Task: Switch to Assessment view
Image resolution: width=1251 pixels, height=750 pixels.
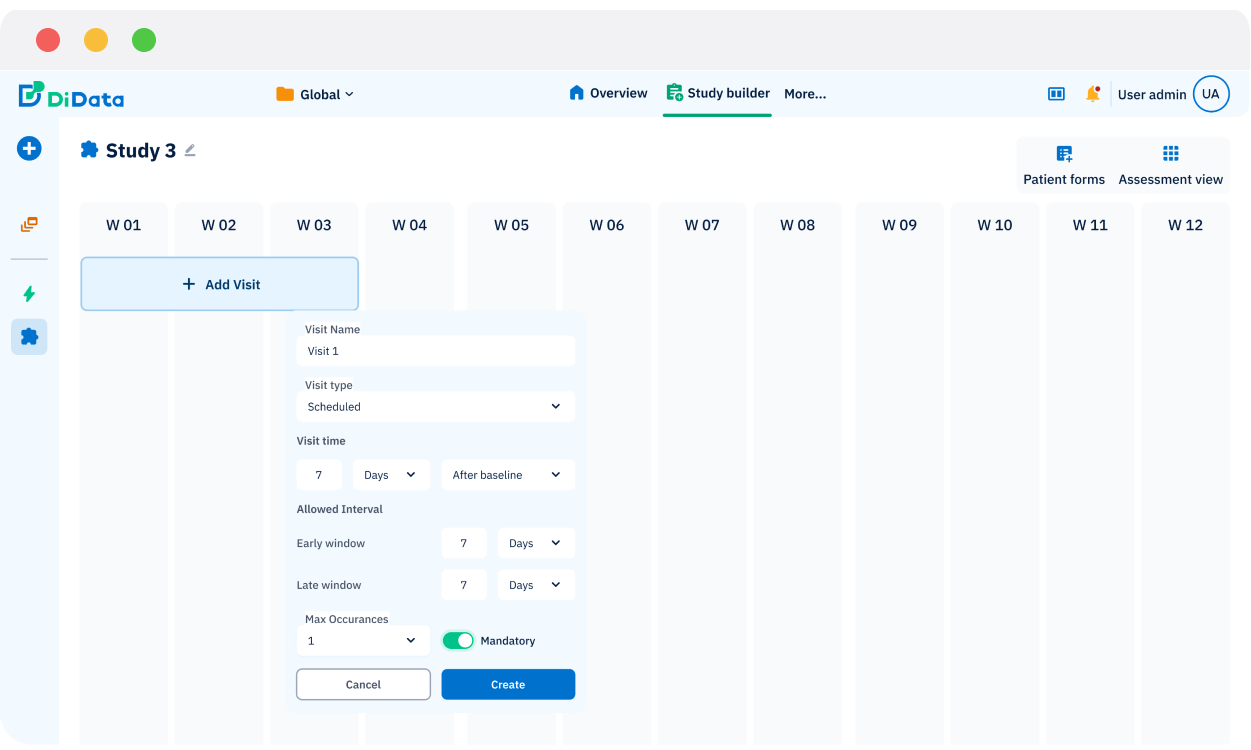Action: (x=1170, y=166)
